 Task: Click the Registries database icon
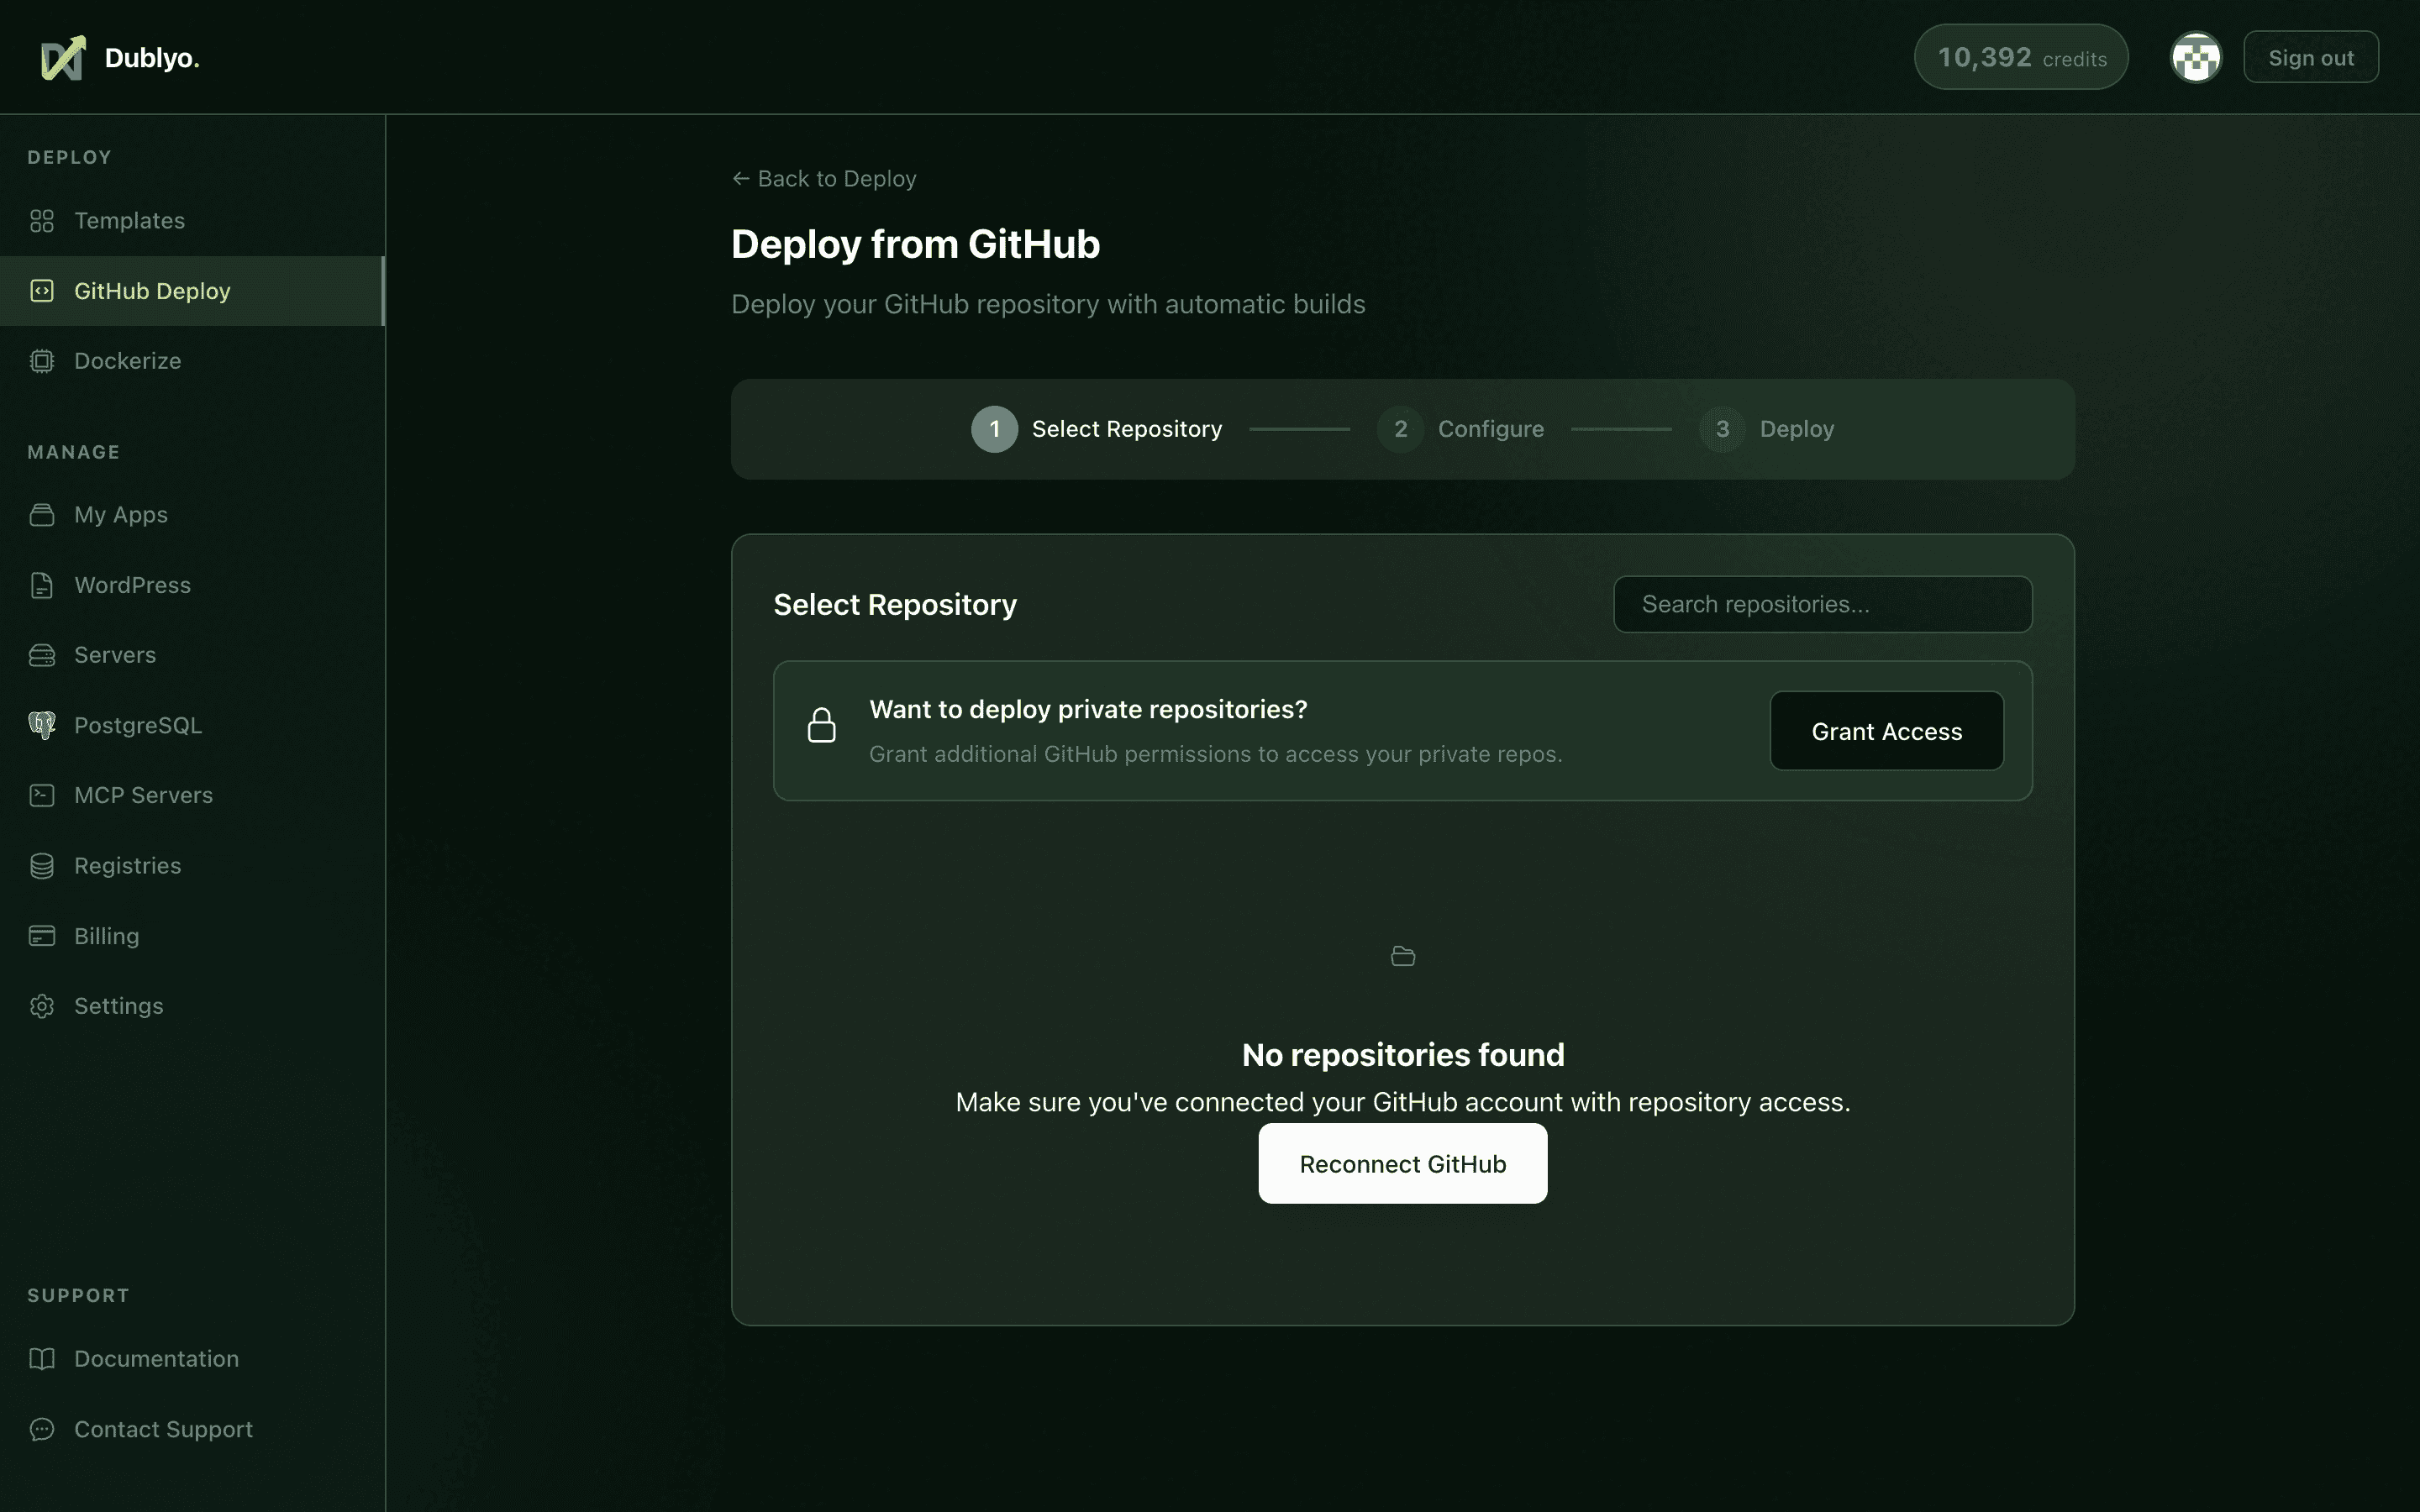tap(42, 865)
